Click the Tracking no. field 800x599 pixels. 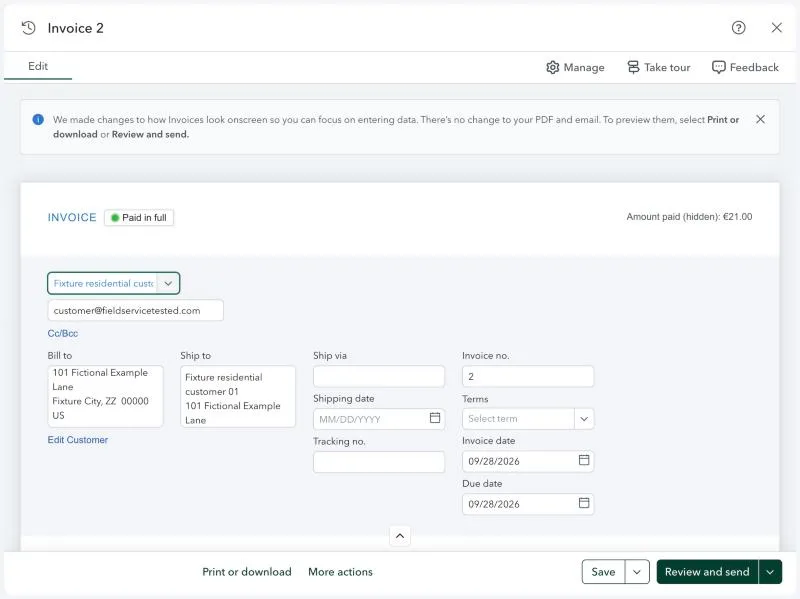point(379,462)
